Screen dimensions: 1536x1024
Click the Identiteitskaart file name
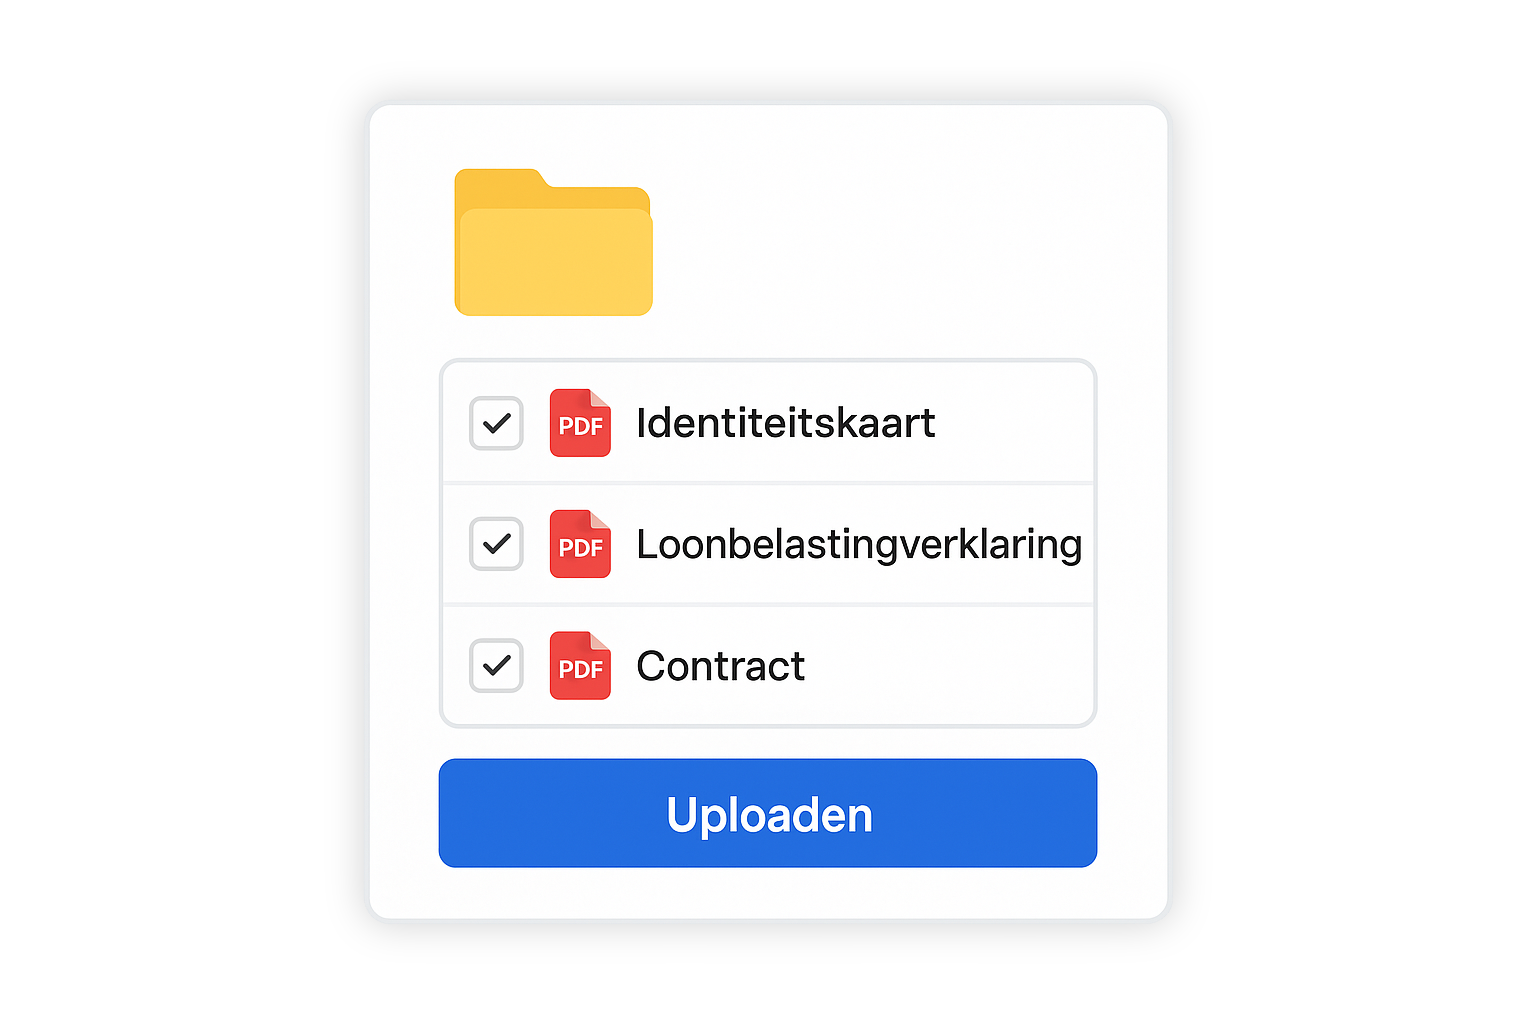pyautogui.click(x=785, y=423)
